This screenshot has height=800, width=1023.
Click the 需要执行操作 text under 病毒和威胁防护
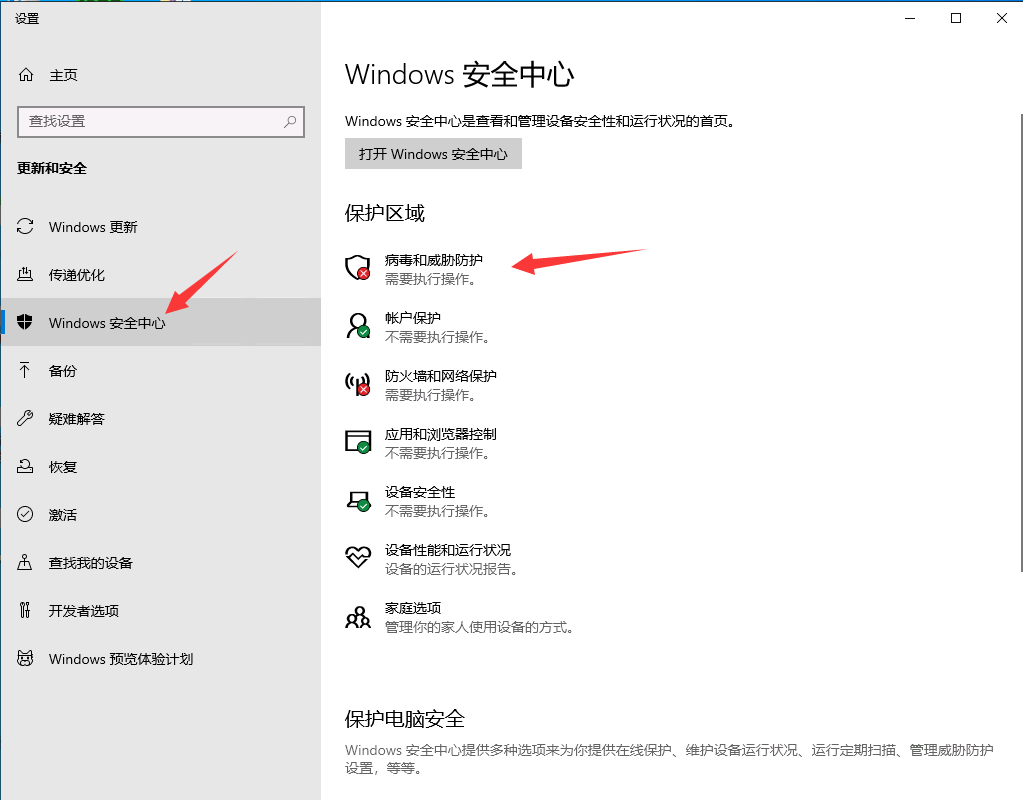[x=431, y=279]
